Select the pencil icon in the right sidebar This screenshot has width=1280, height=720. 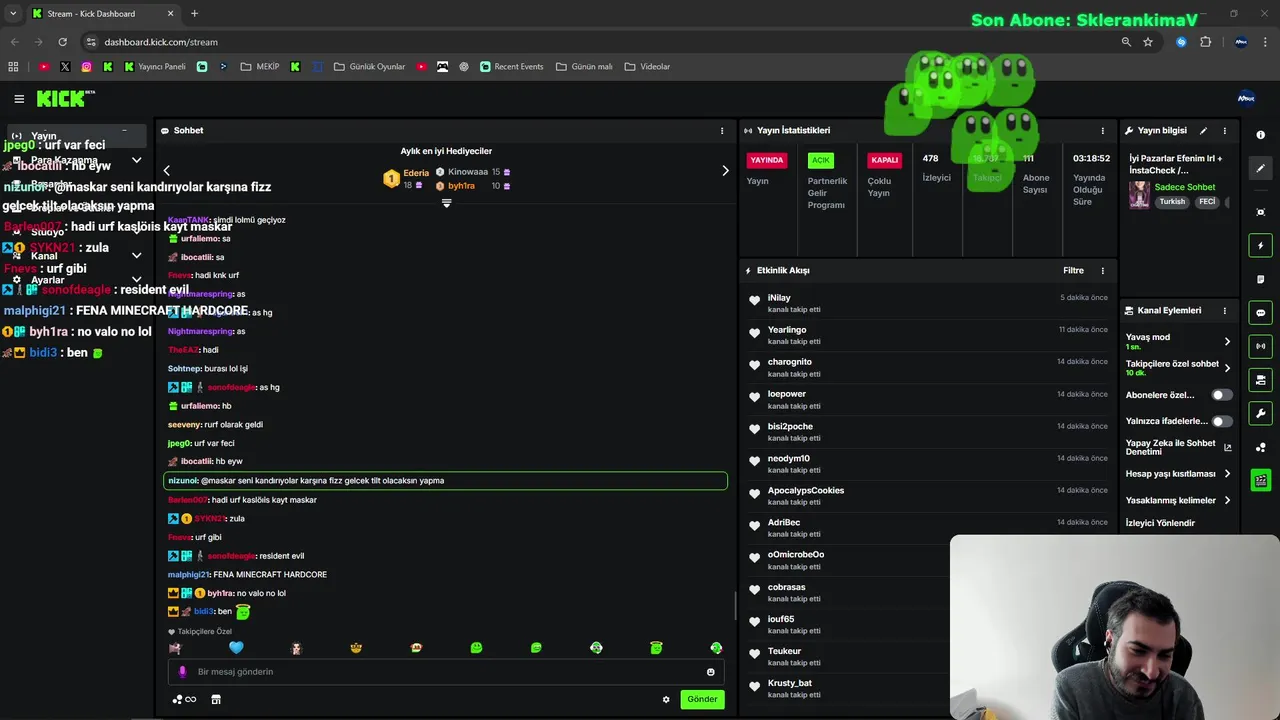[1260, 168]
